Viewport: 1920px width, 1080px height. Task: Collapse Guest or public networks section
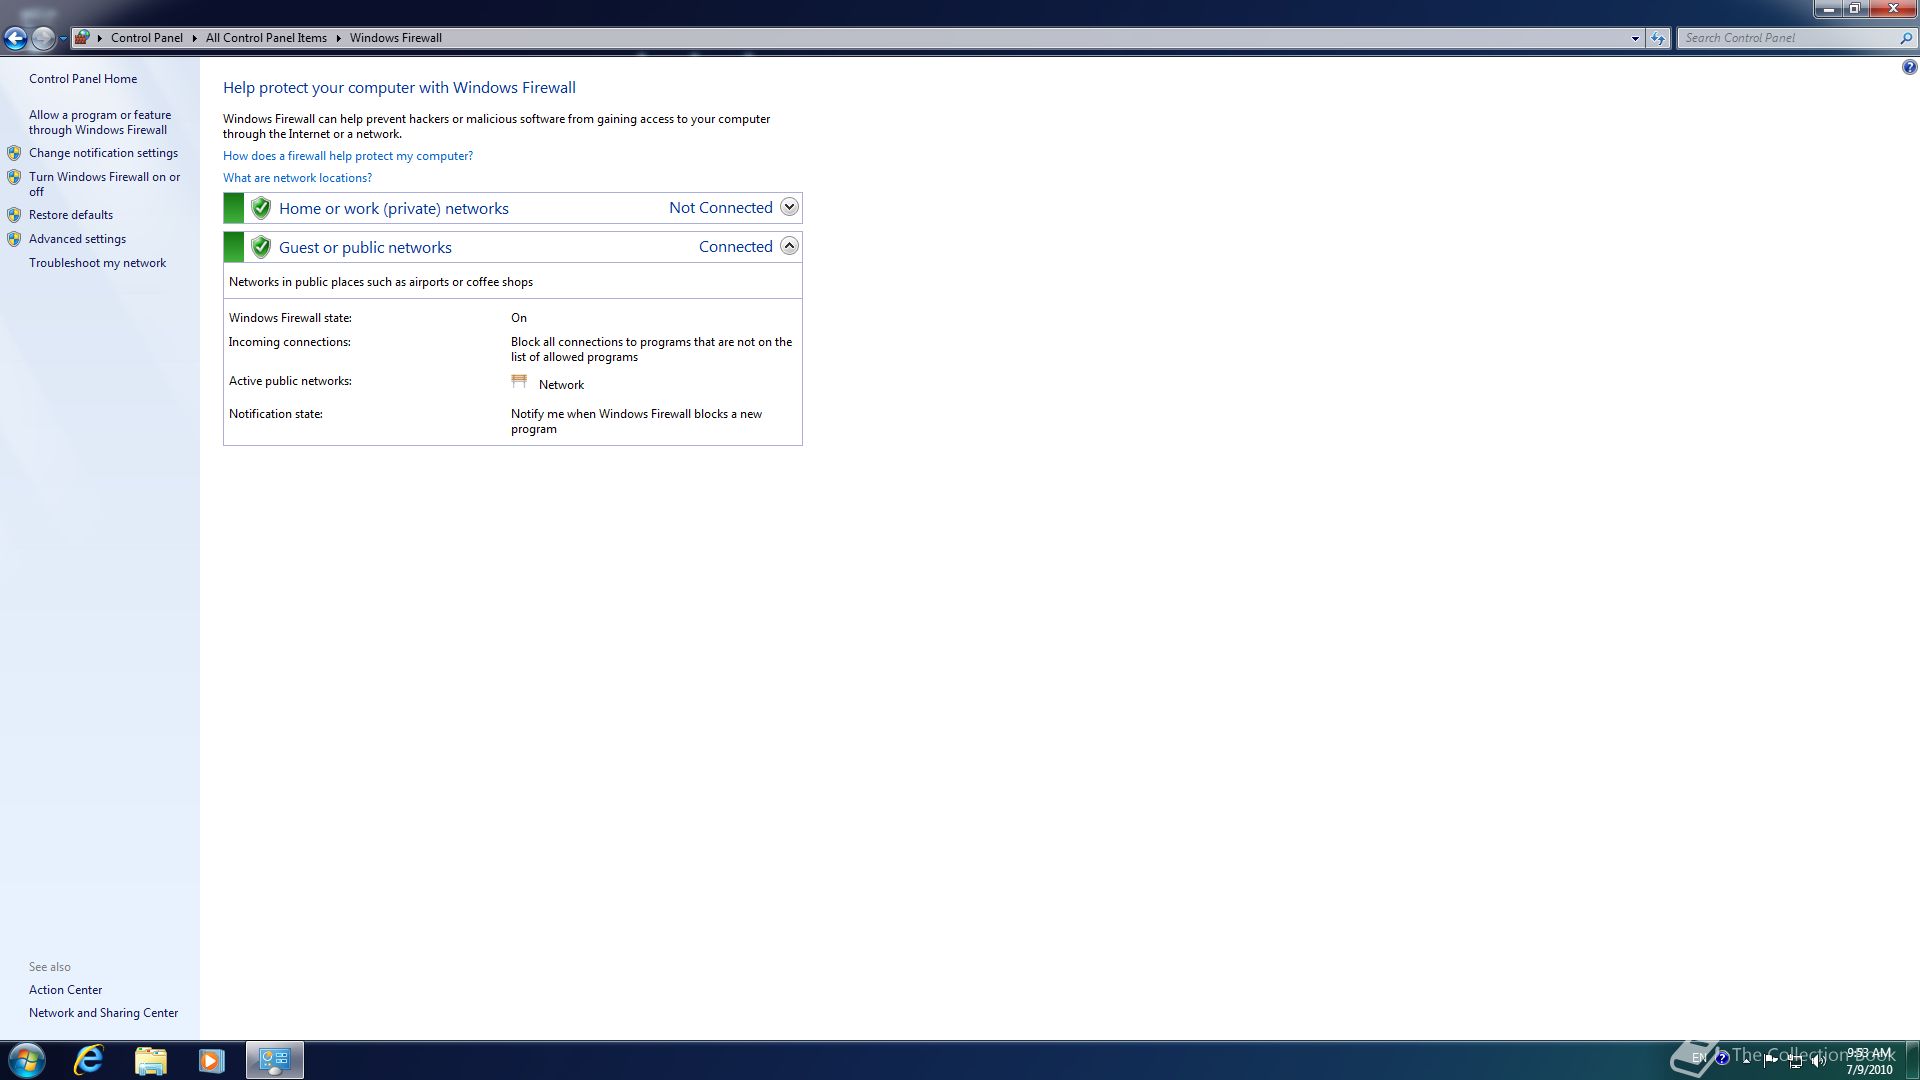click(789, 246)
